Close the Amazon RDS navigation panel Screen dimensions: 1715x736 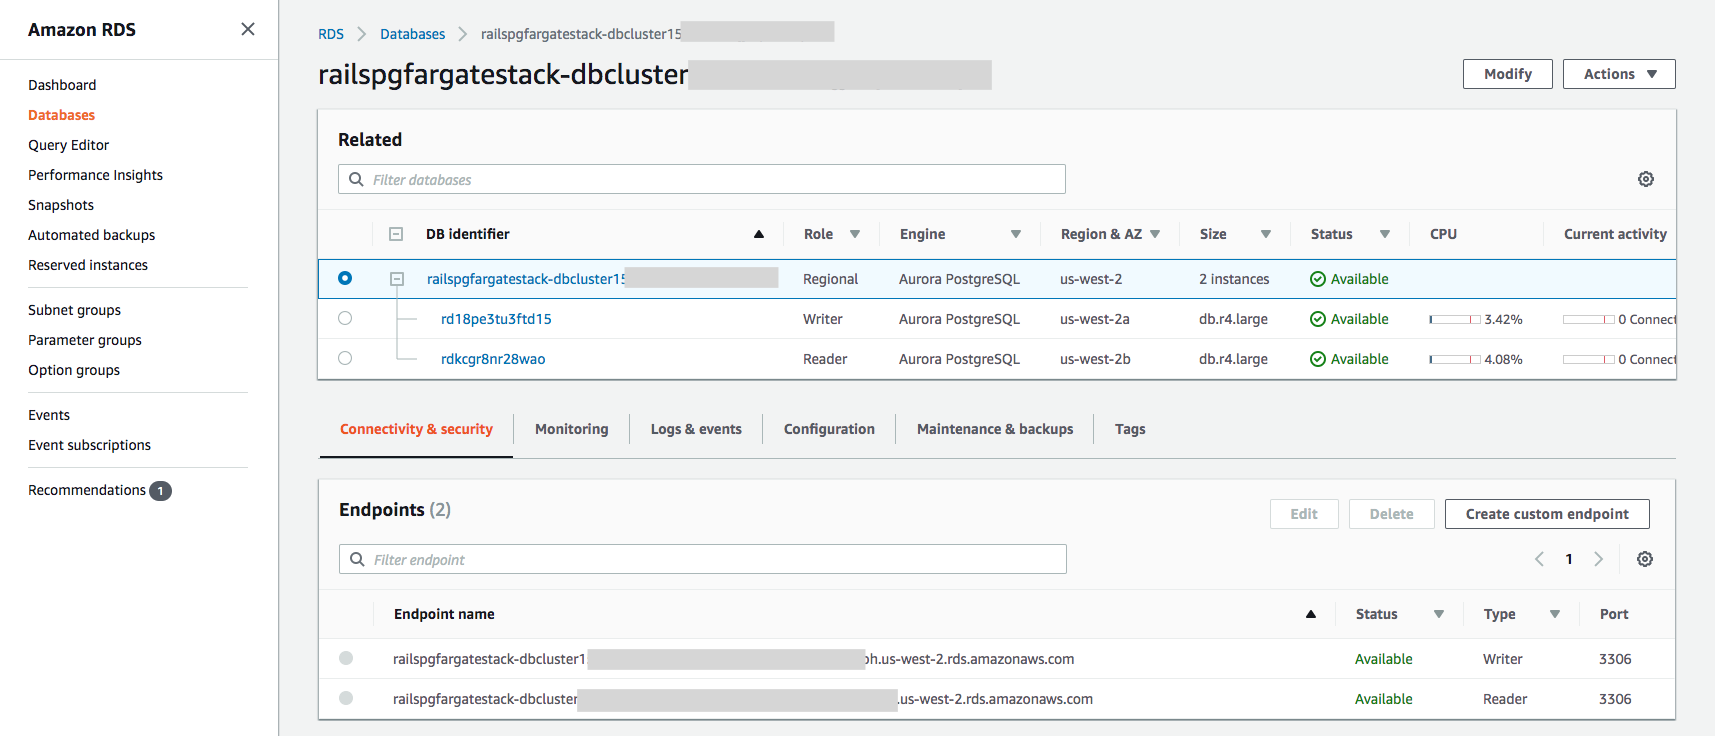[x=248, y=29]
